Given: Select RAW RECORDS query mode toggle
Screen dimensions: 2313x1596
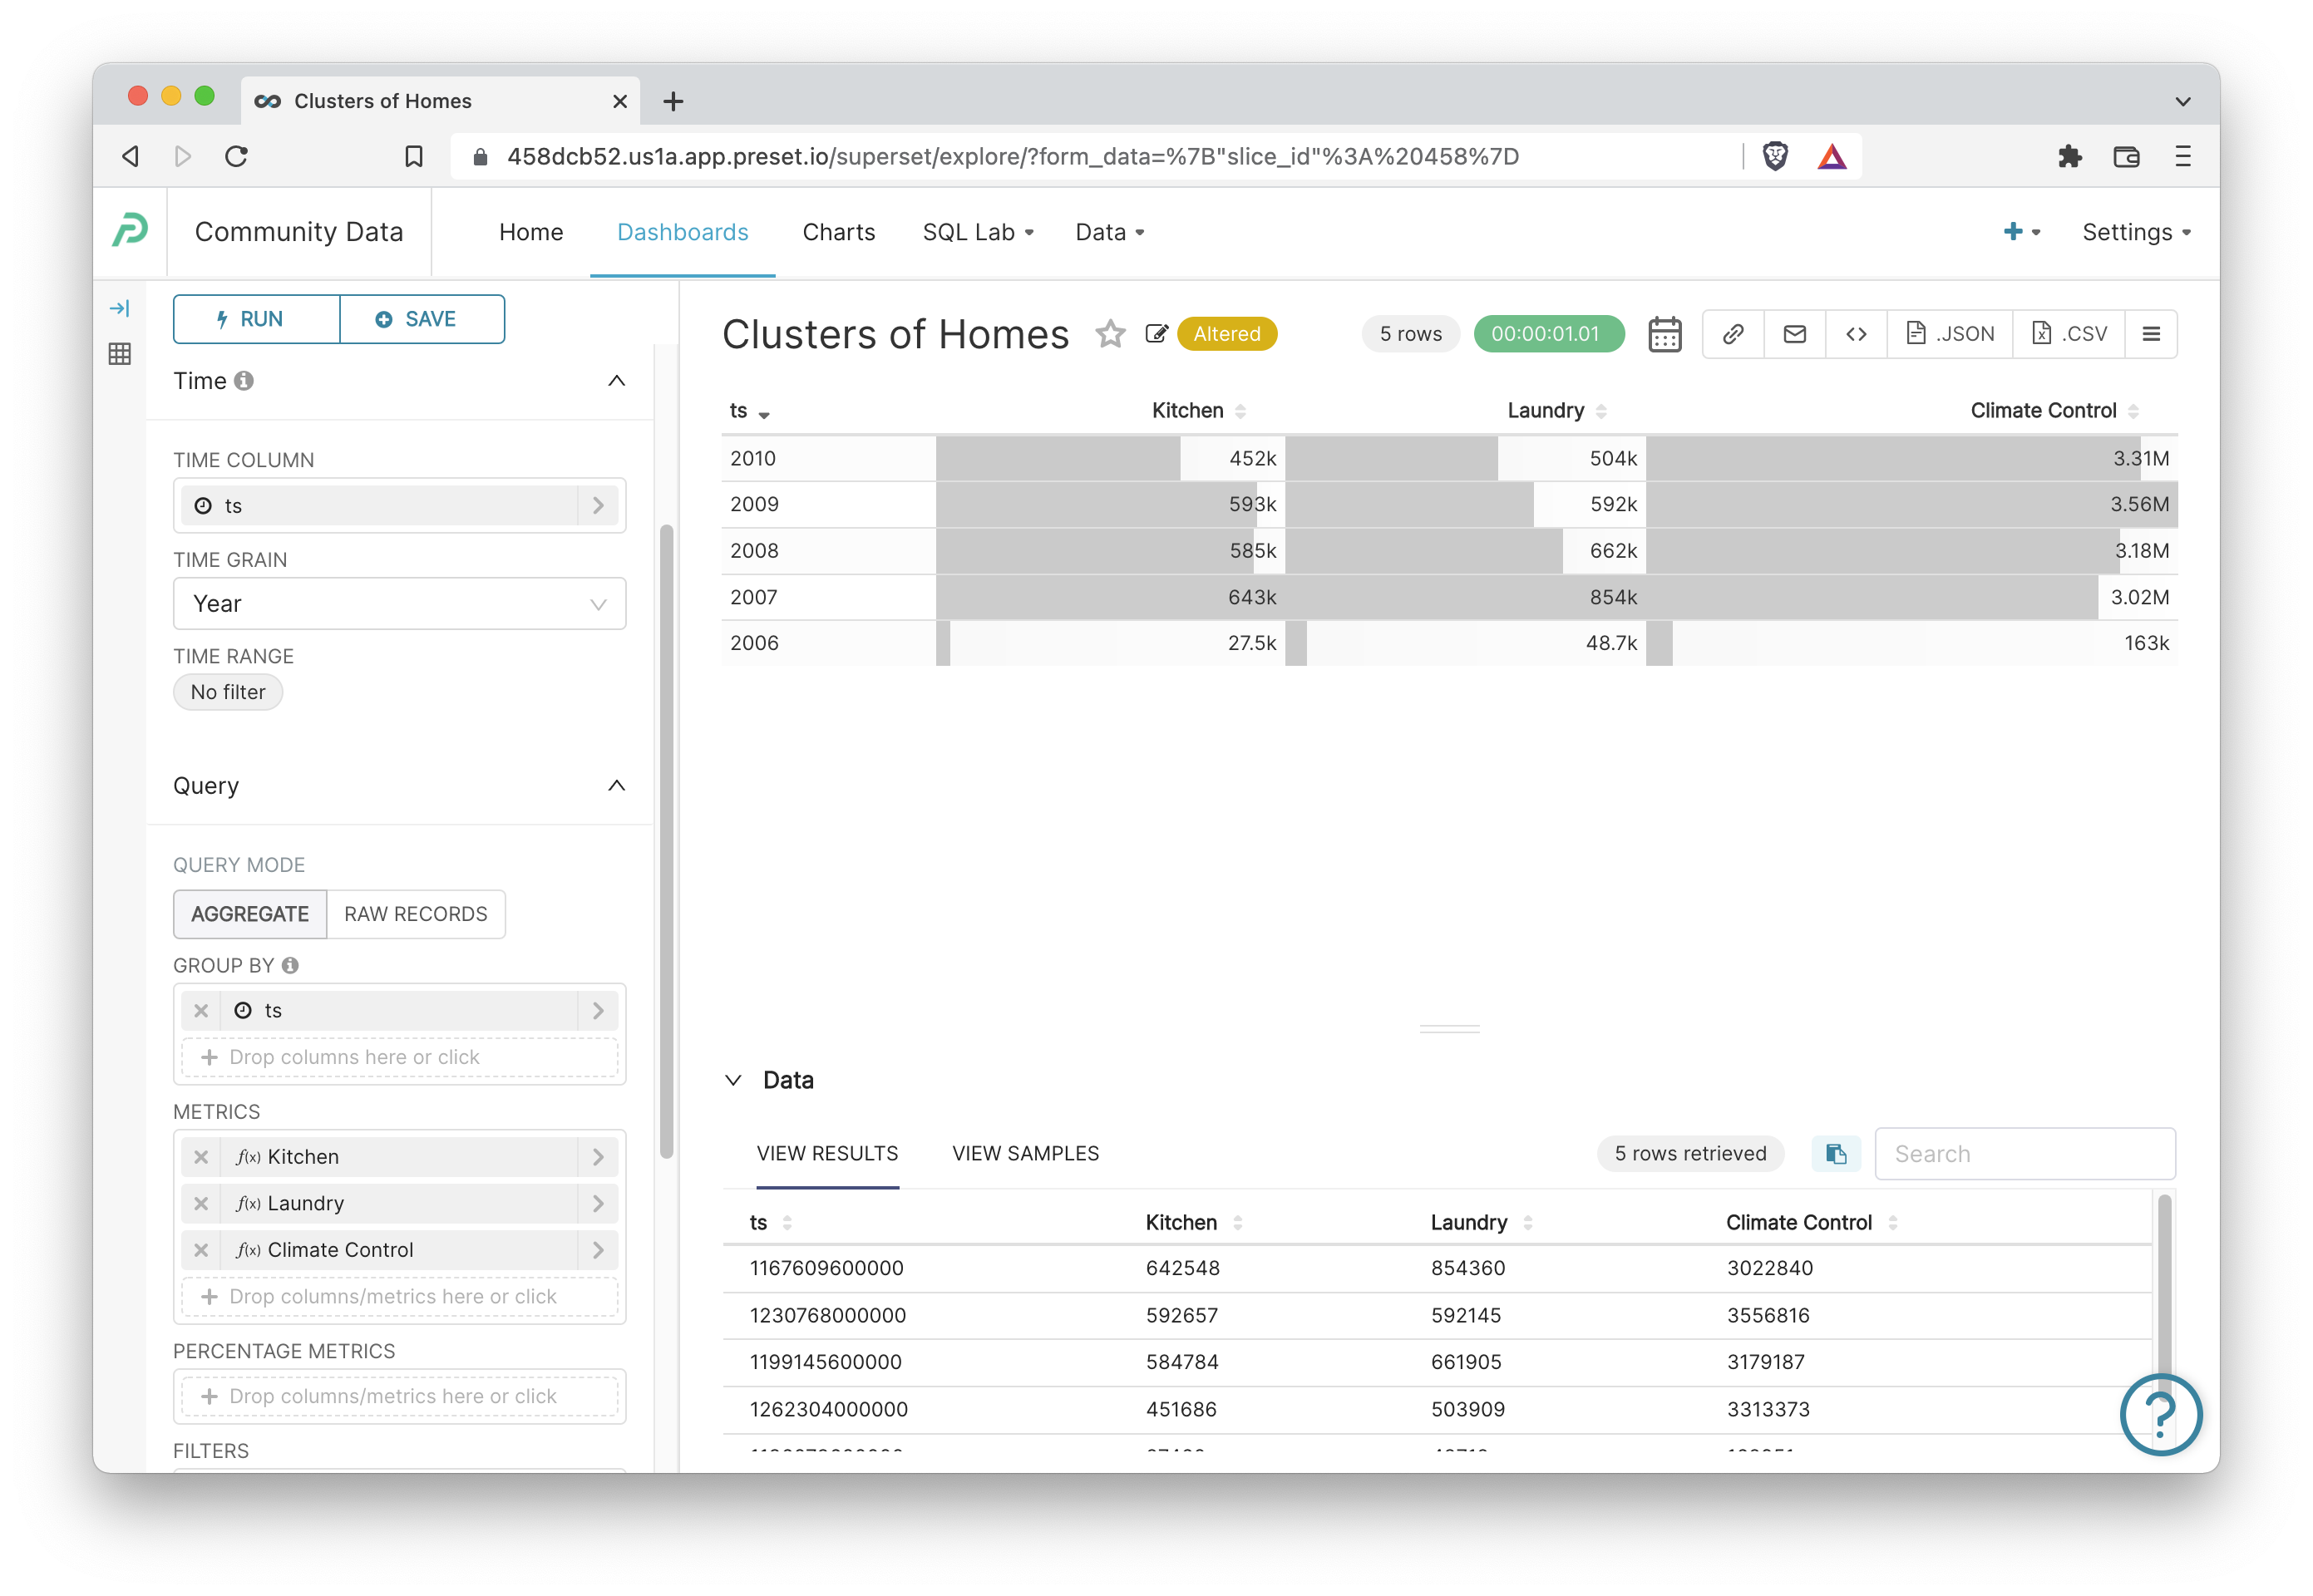Looking at the screenshot, I should coord(415,912).
